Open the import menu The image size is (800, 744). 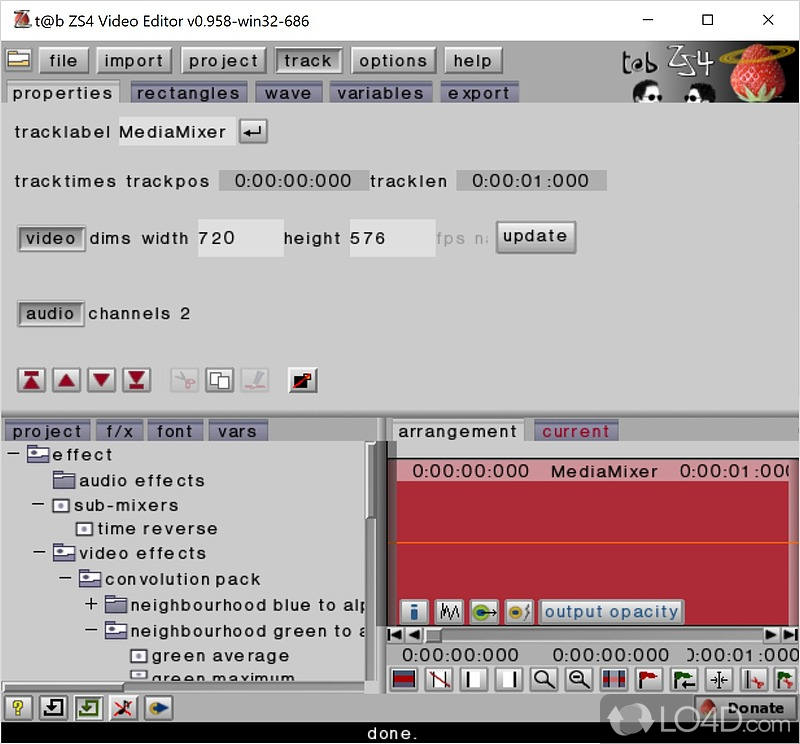coord(133,61)
